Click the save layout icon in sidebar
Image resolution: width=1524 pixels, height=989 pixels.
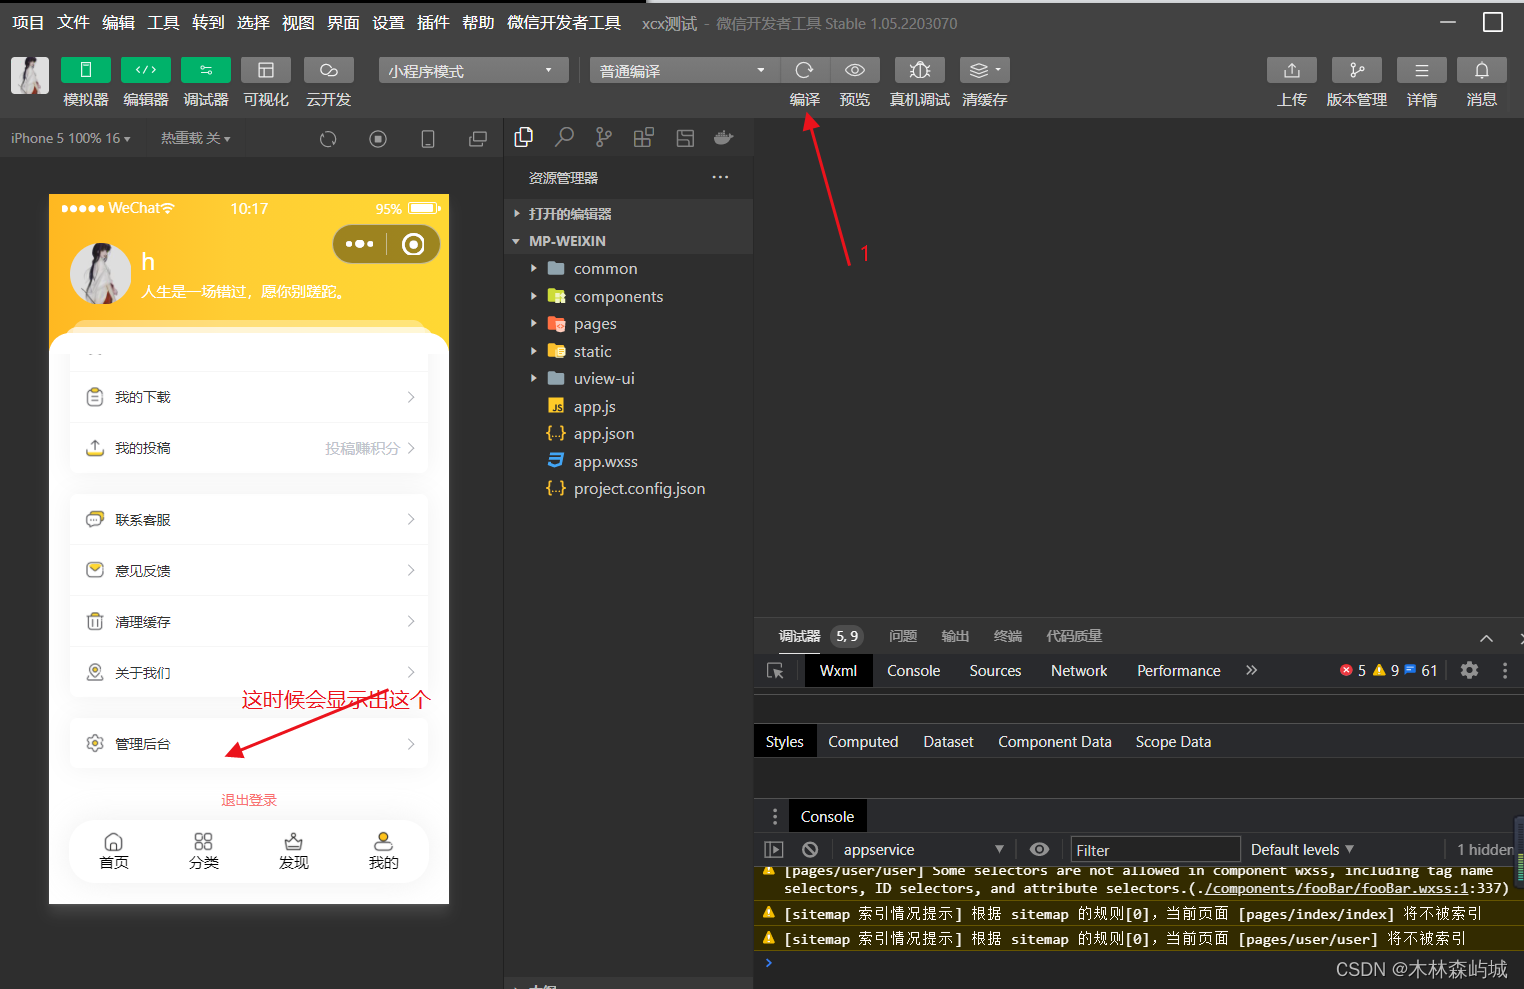pos(685,138)
